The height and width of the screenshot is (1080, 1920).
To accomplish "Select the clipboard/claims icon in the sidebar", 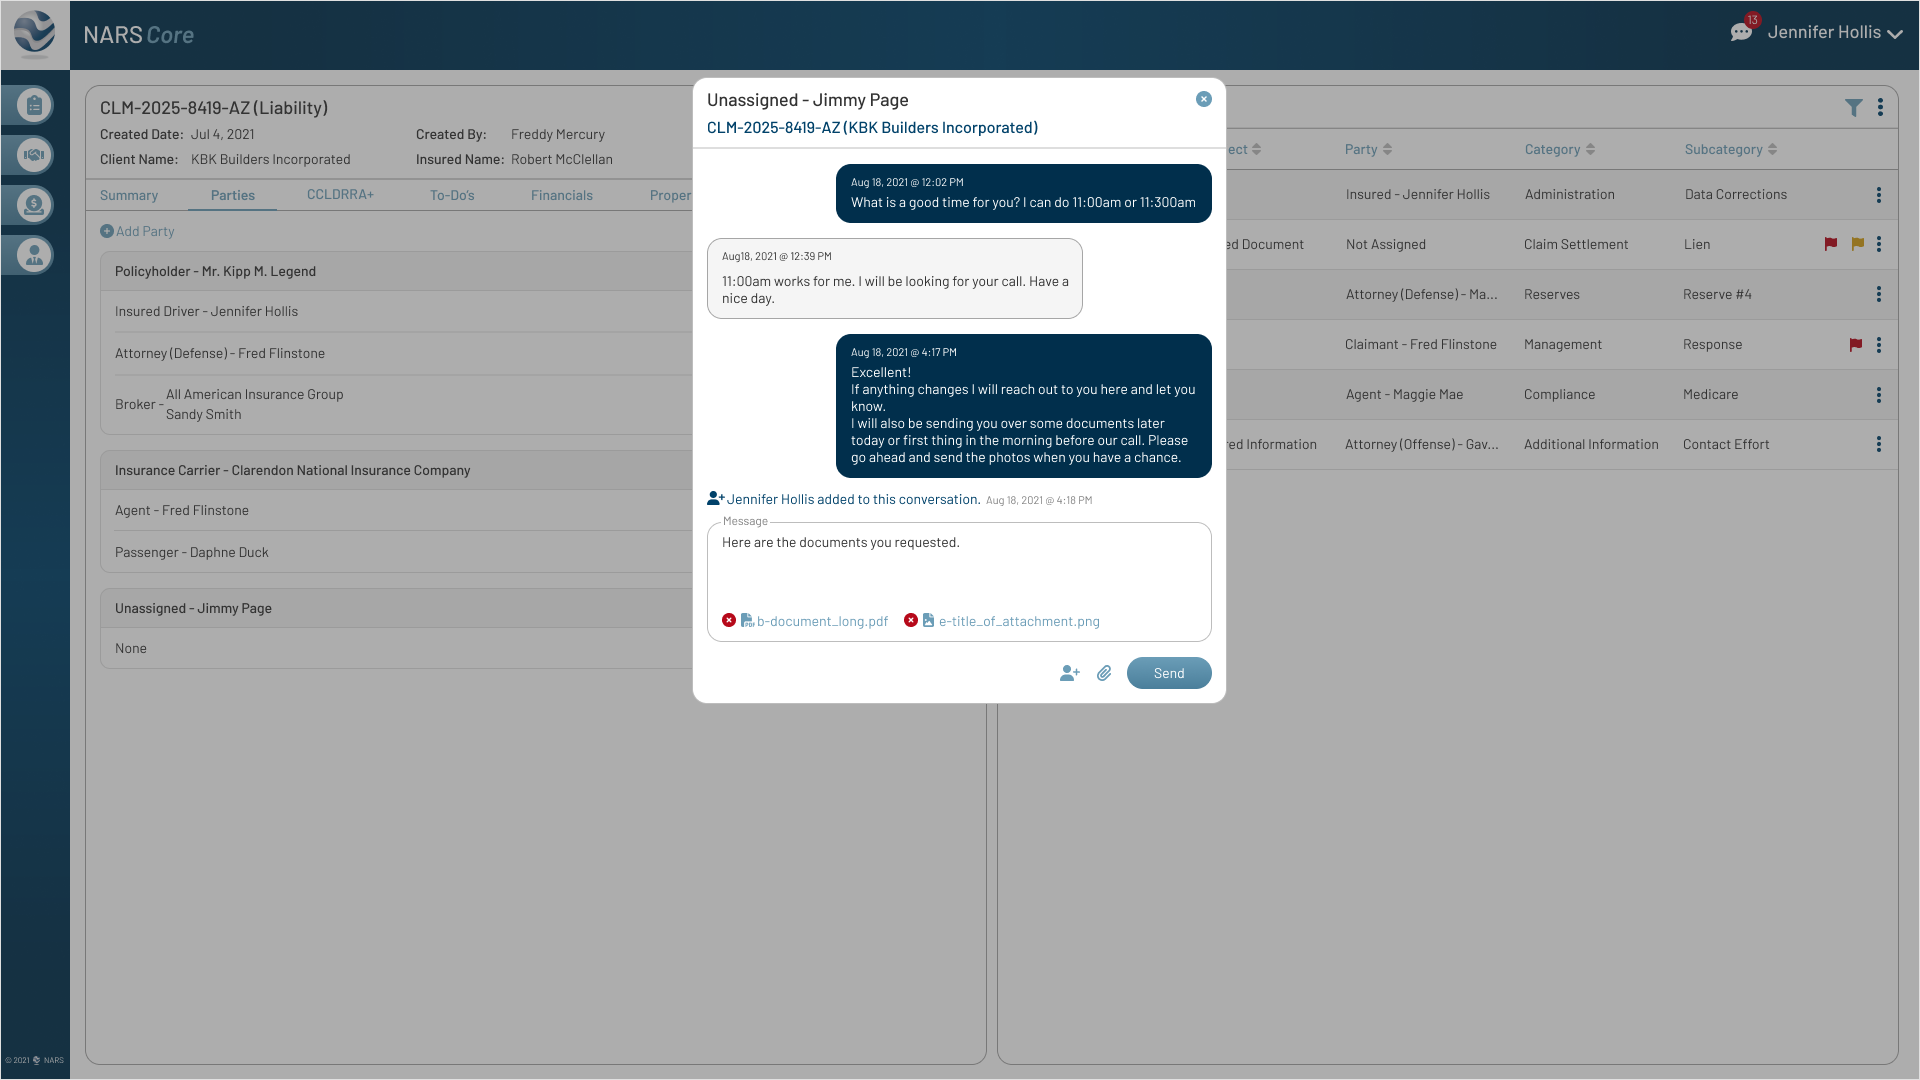I will (33, 105).
